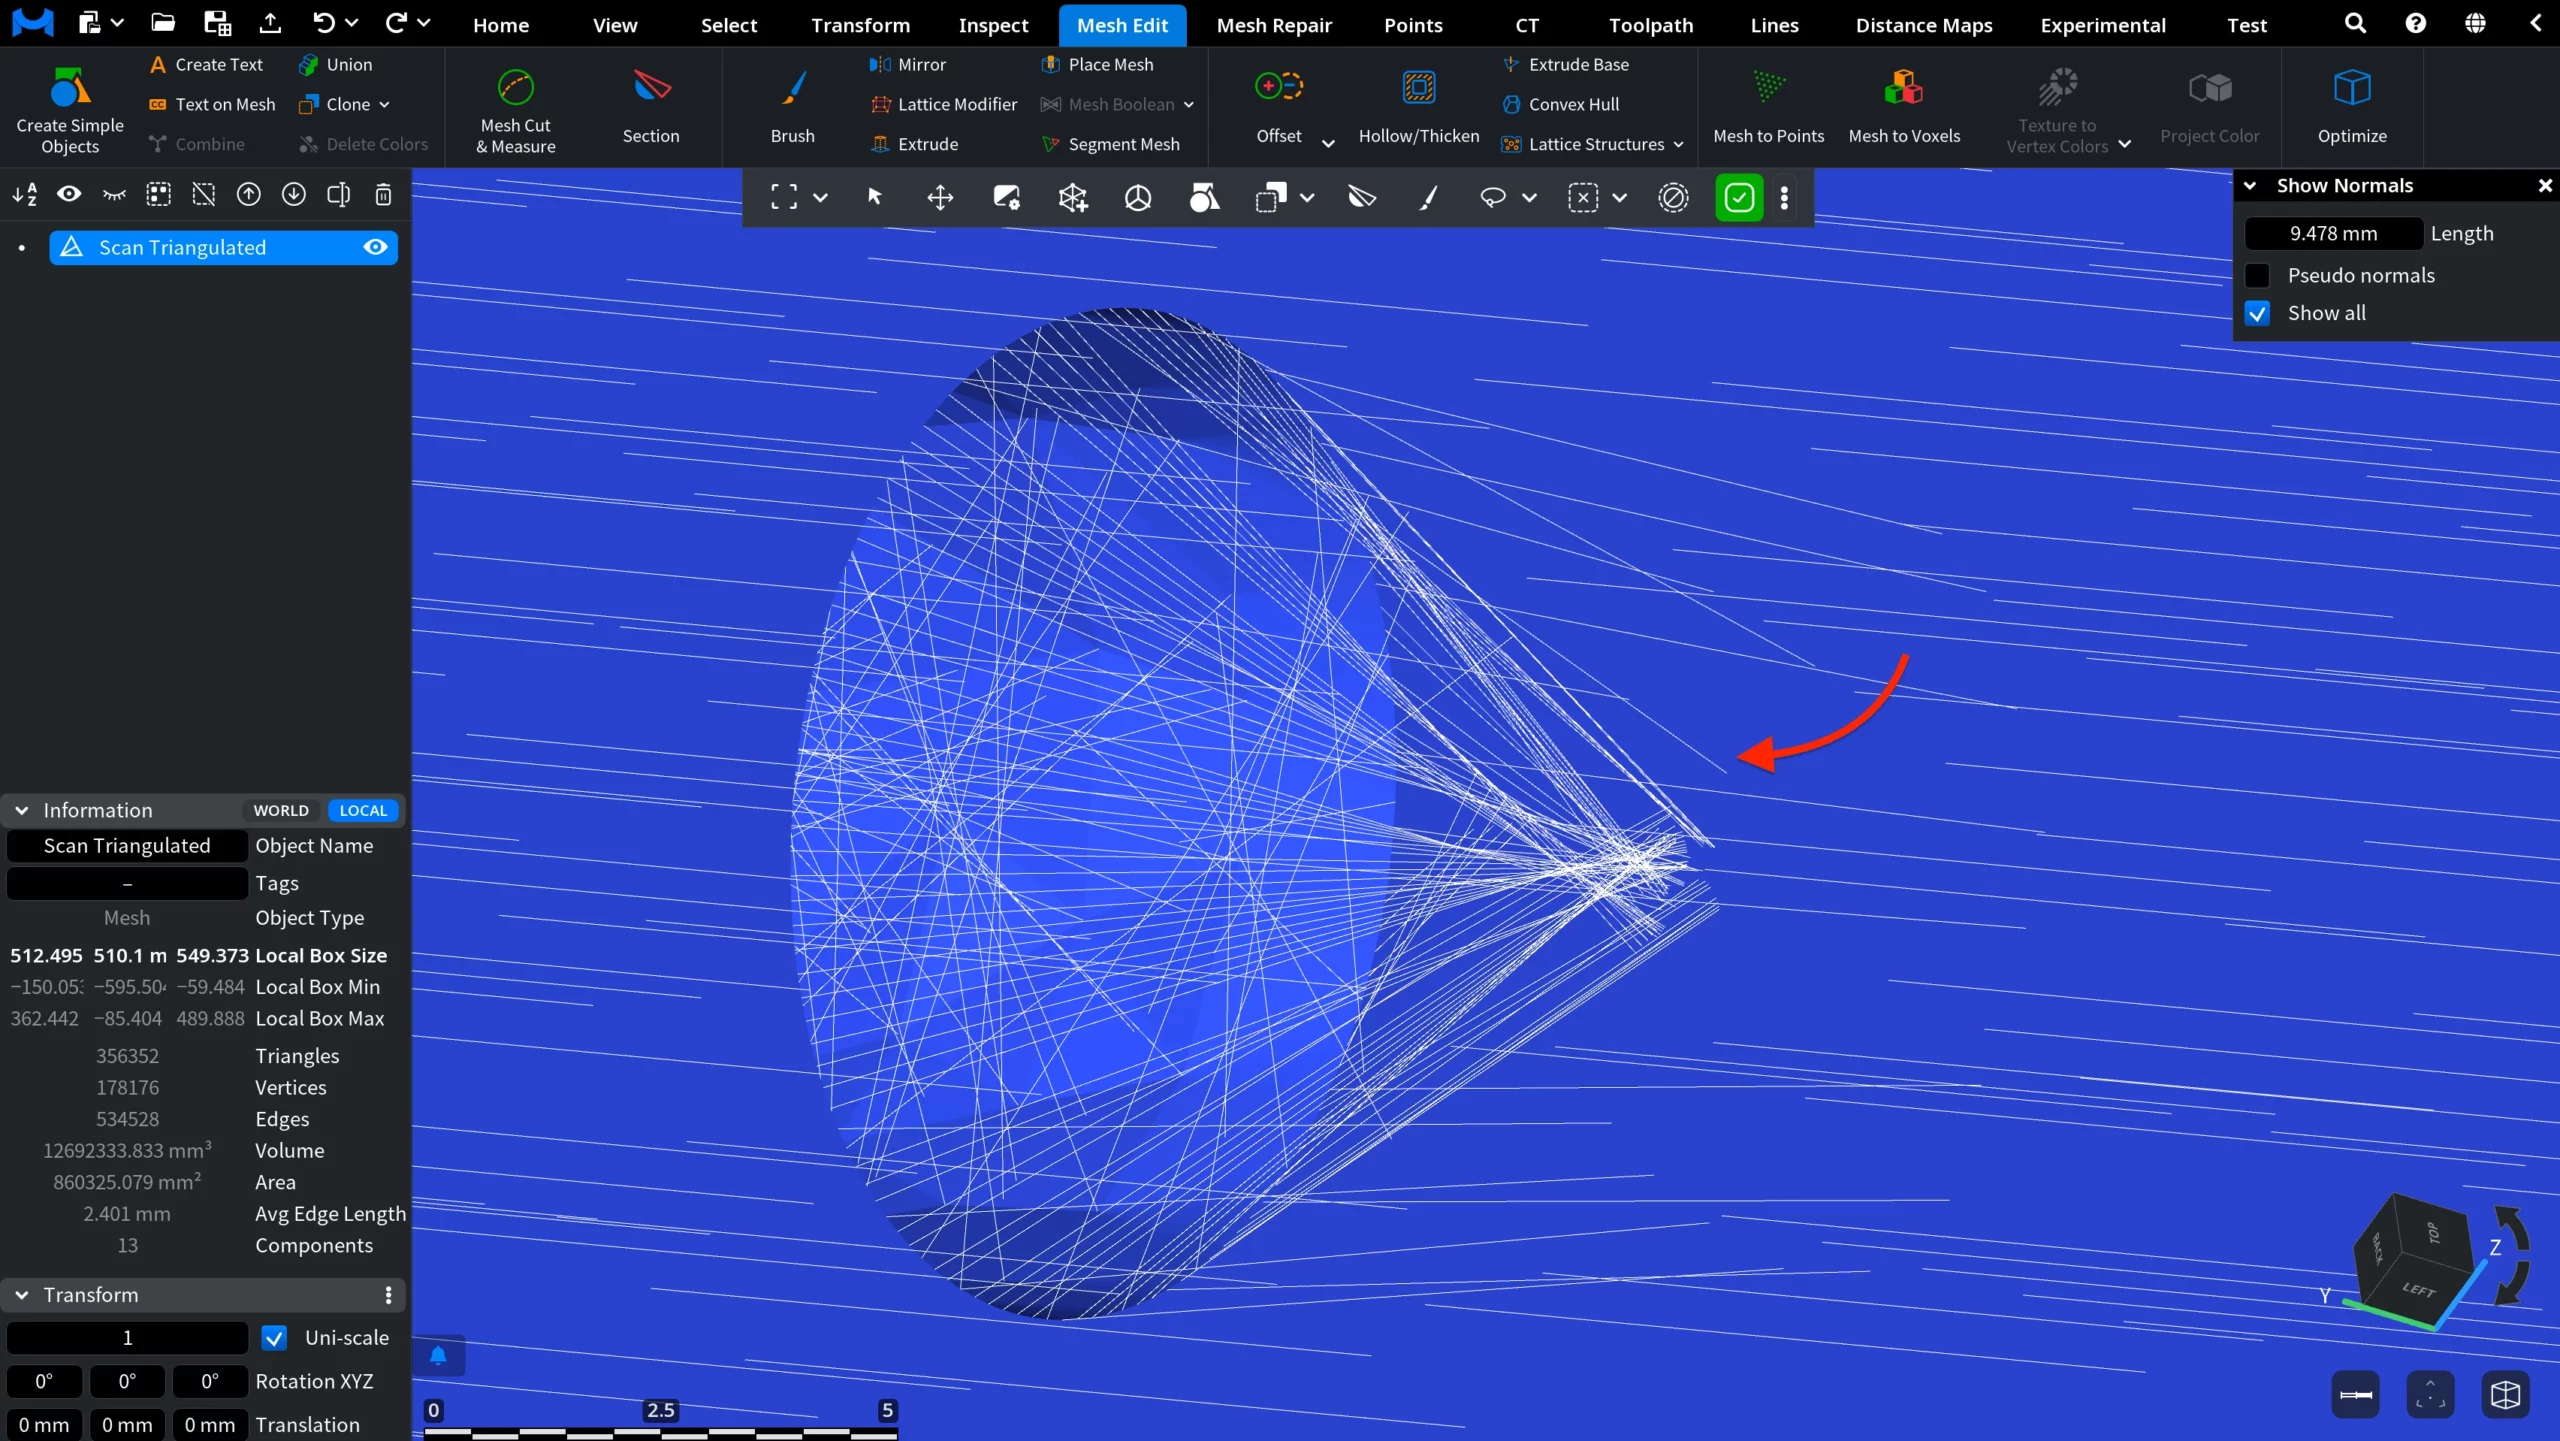Open the lasso selection dropdown arrow

coord(1529,197)
